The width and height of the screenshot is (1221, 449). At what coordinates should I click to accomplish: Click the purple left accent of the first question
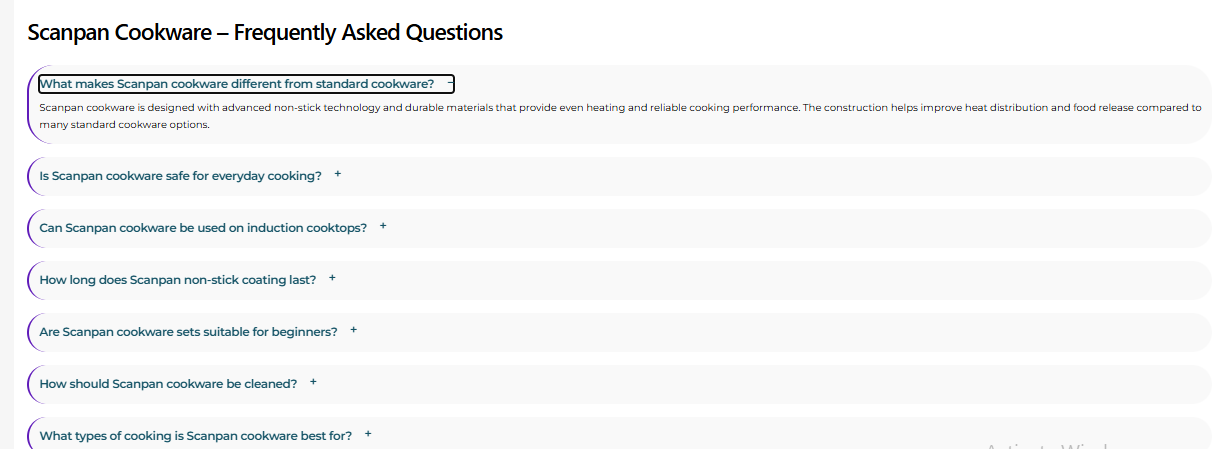point(29,105)
